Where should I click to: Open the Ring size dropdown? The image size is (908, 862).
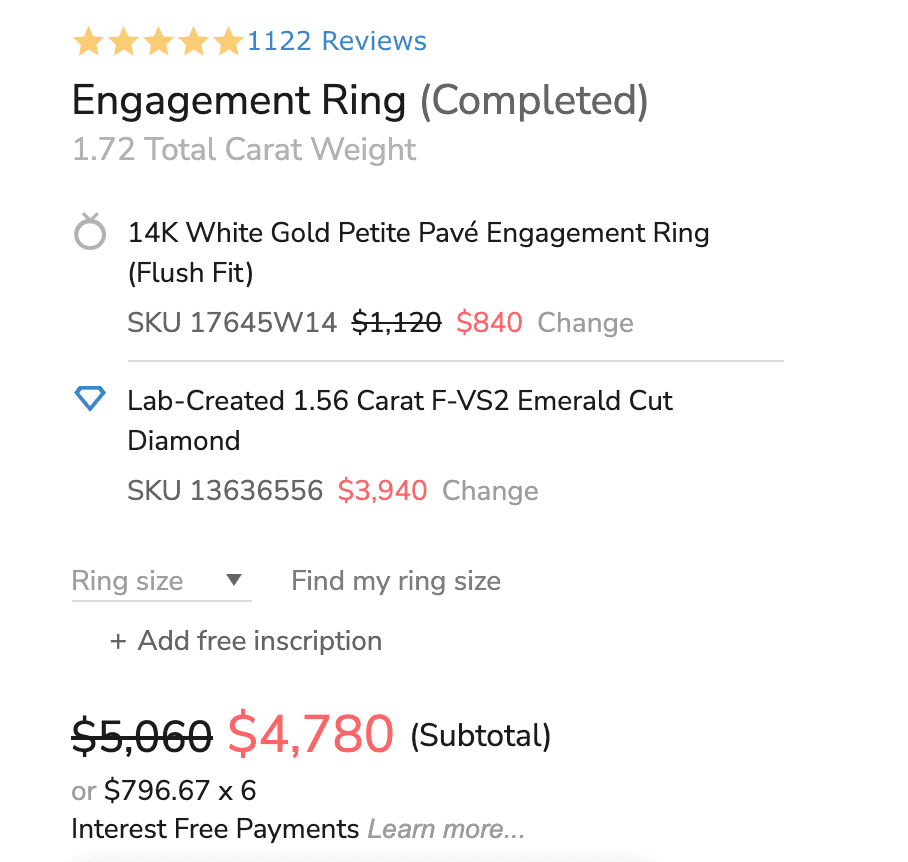click(160, 581)
